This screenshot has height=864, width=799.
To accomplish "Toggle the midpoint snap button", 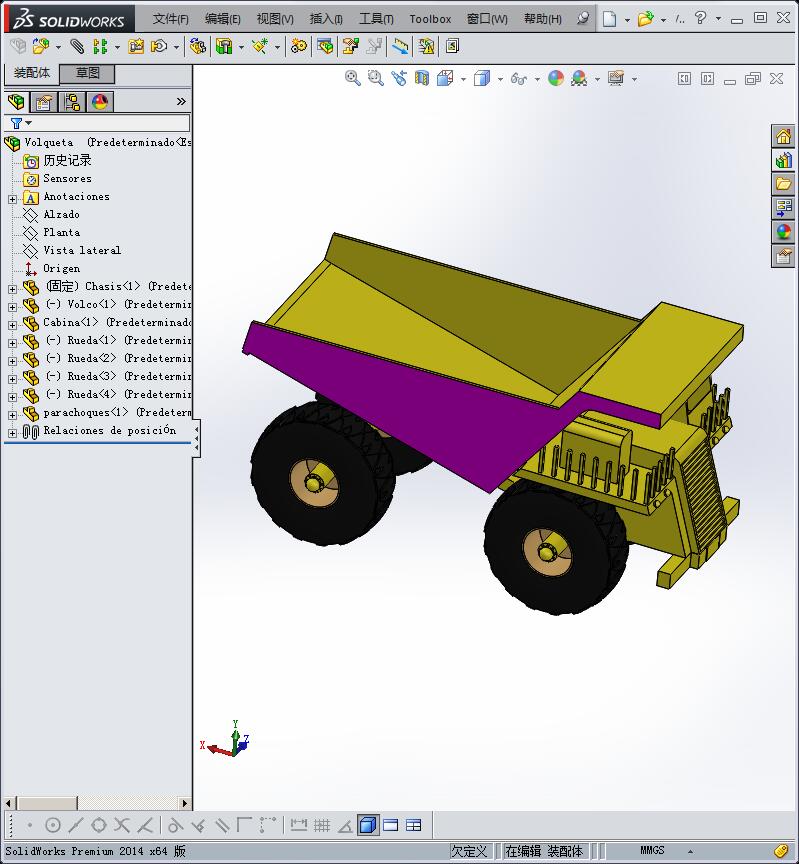I will [x=76, y=825].
